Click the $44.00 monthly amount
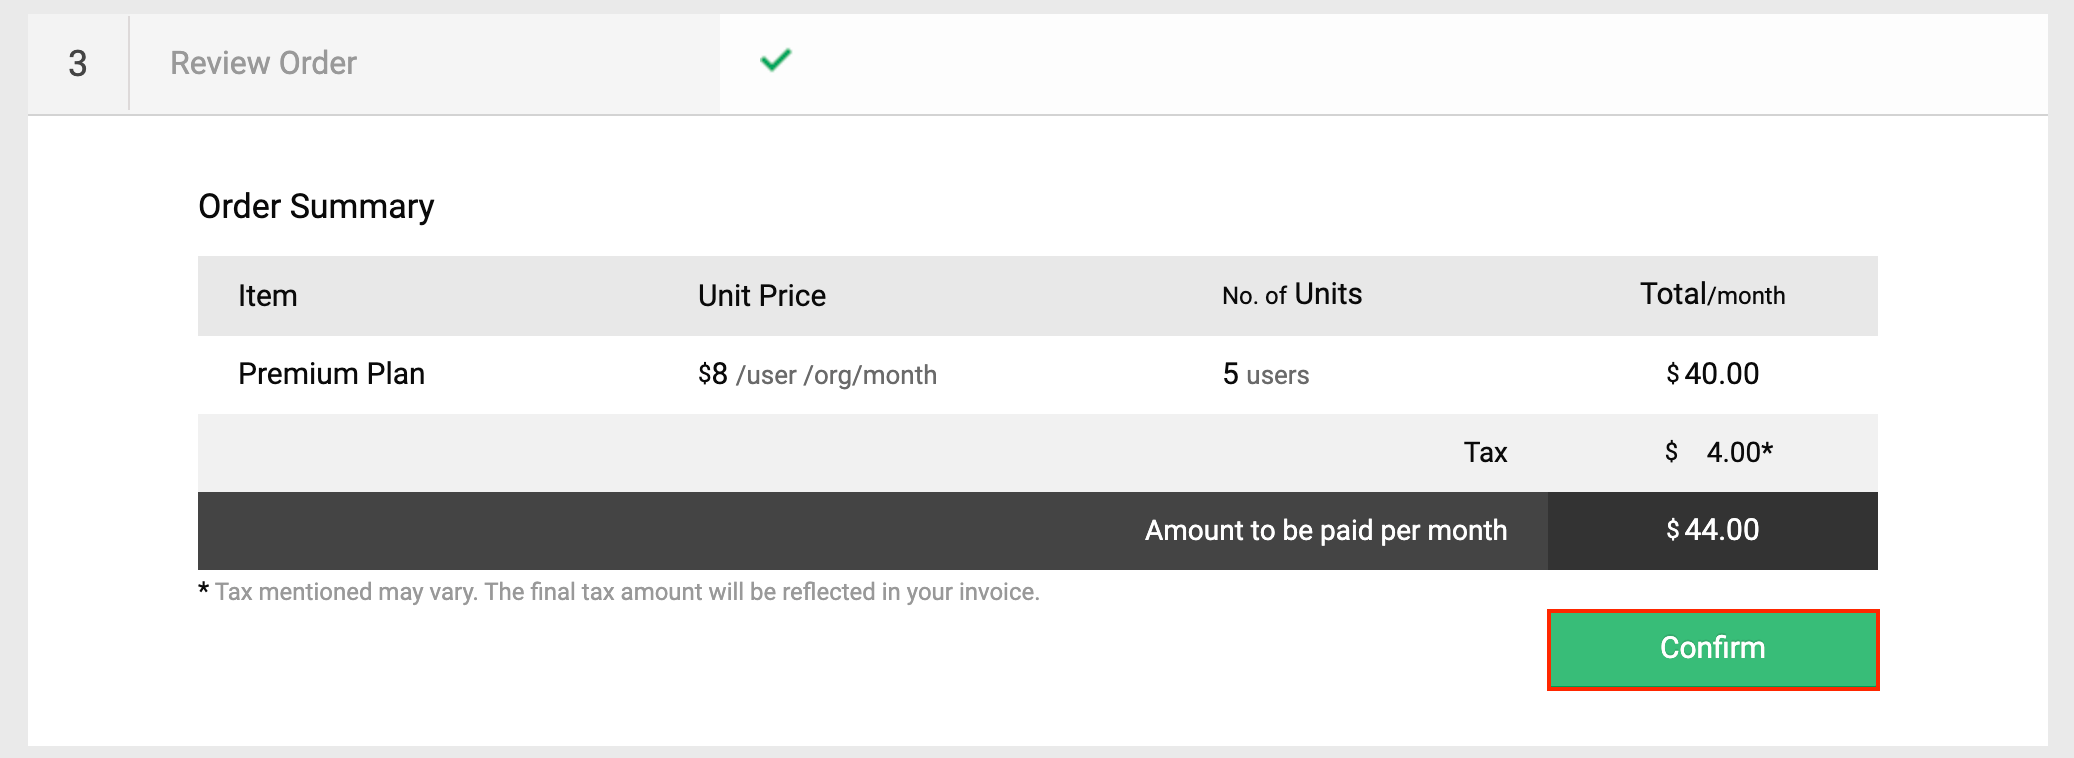This screenshot has width=2074, height=758. 1712,530
